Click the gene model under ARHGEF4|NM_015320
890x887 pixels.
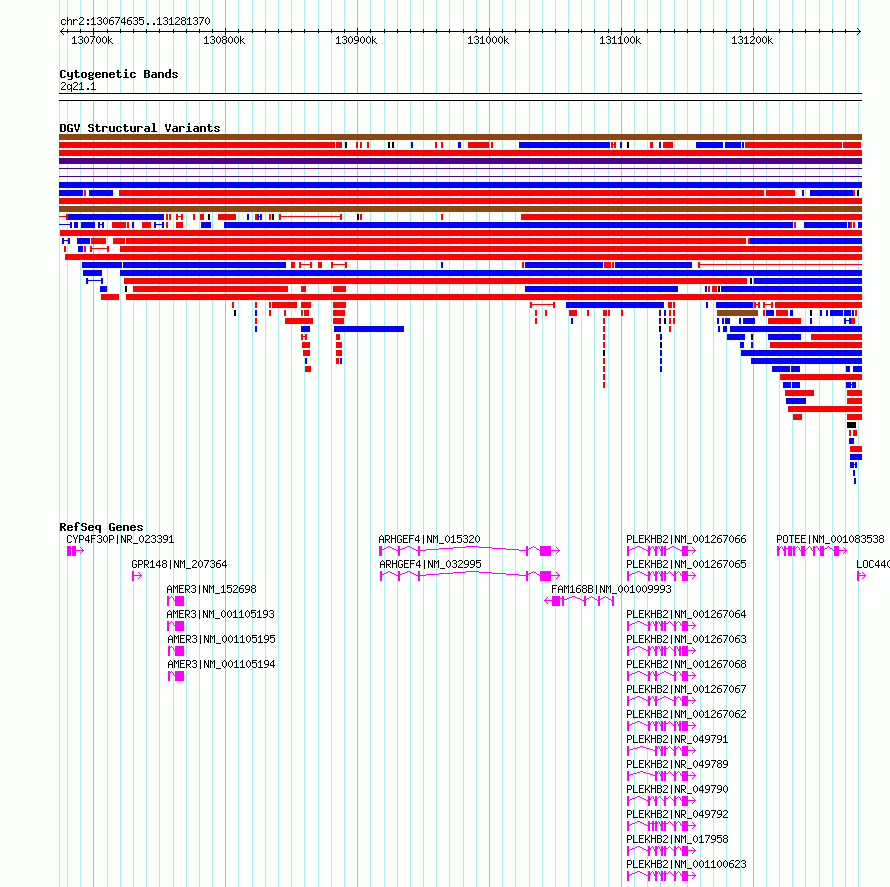pyautogui.click(x=469, y=550)
